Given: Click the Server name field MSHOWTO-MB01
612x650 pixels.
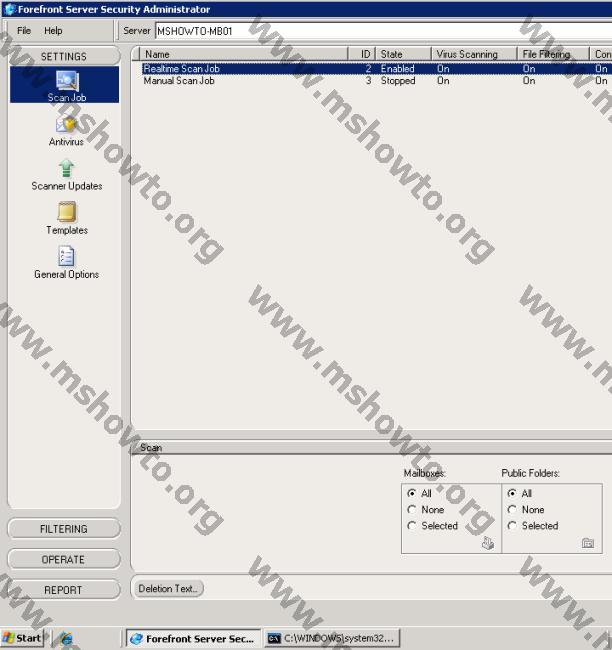Looking at the screenshot, I should (384, 31).
